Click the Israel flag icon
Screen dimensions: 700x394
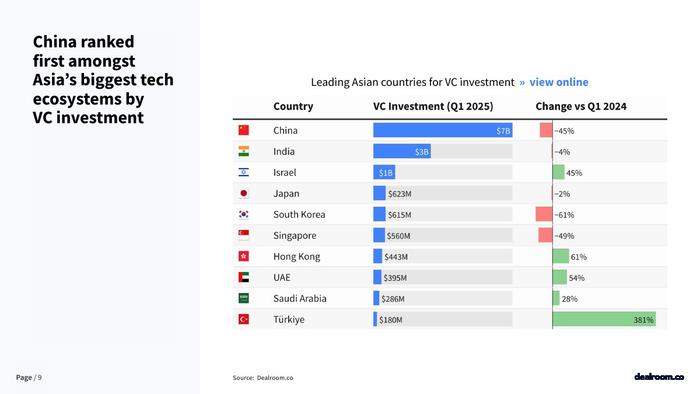coord(243,172)
